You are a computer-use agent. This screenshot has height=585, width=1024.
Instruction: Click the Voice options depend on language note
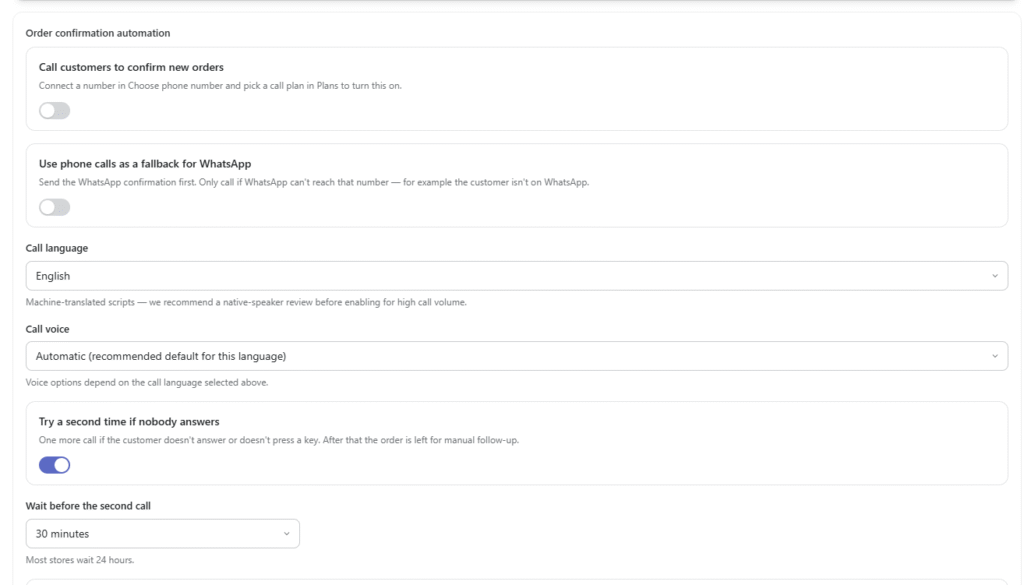(147, 383)
